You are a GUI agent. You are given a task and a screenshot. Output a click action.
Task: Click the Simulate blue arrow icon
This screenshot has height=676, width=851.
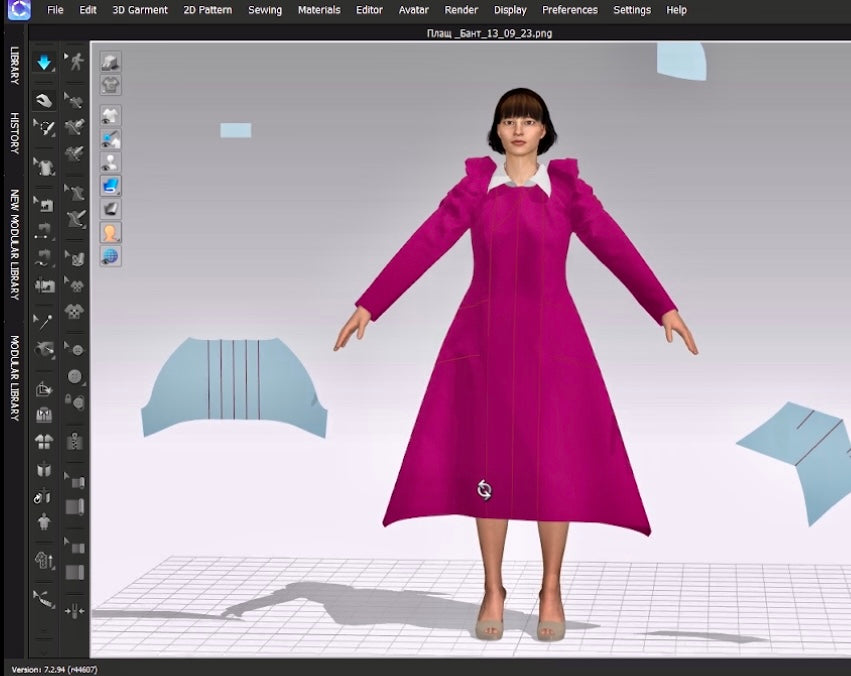coord(44,63)
